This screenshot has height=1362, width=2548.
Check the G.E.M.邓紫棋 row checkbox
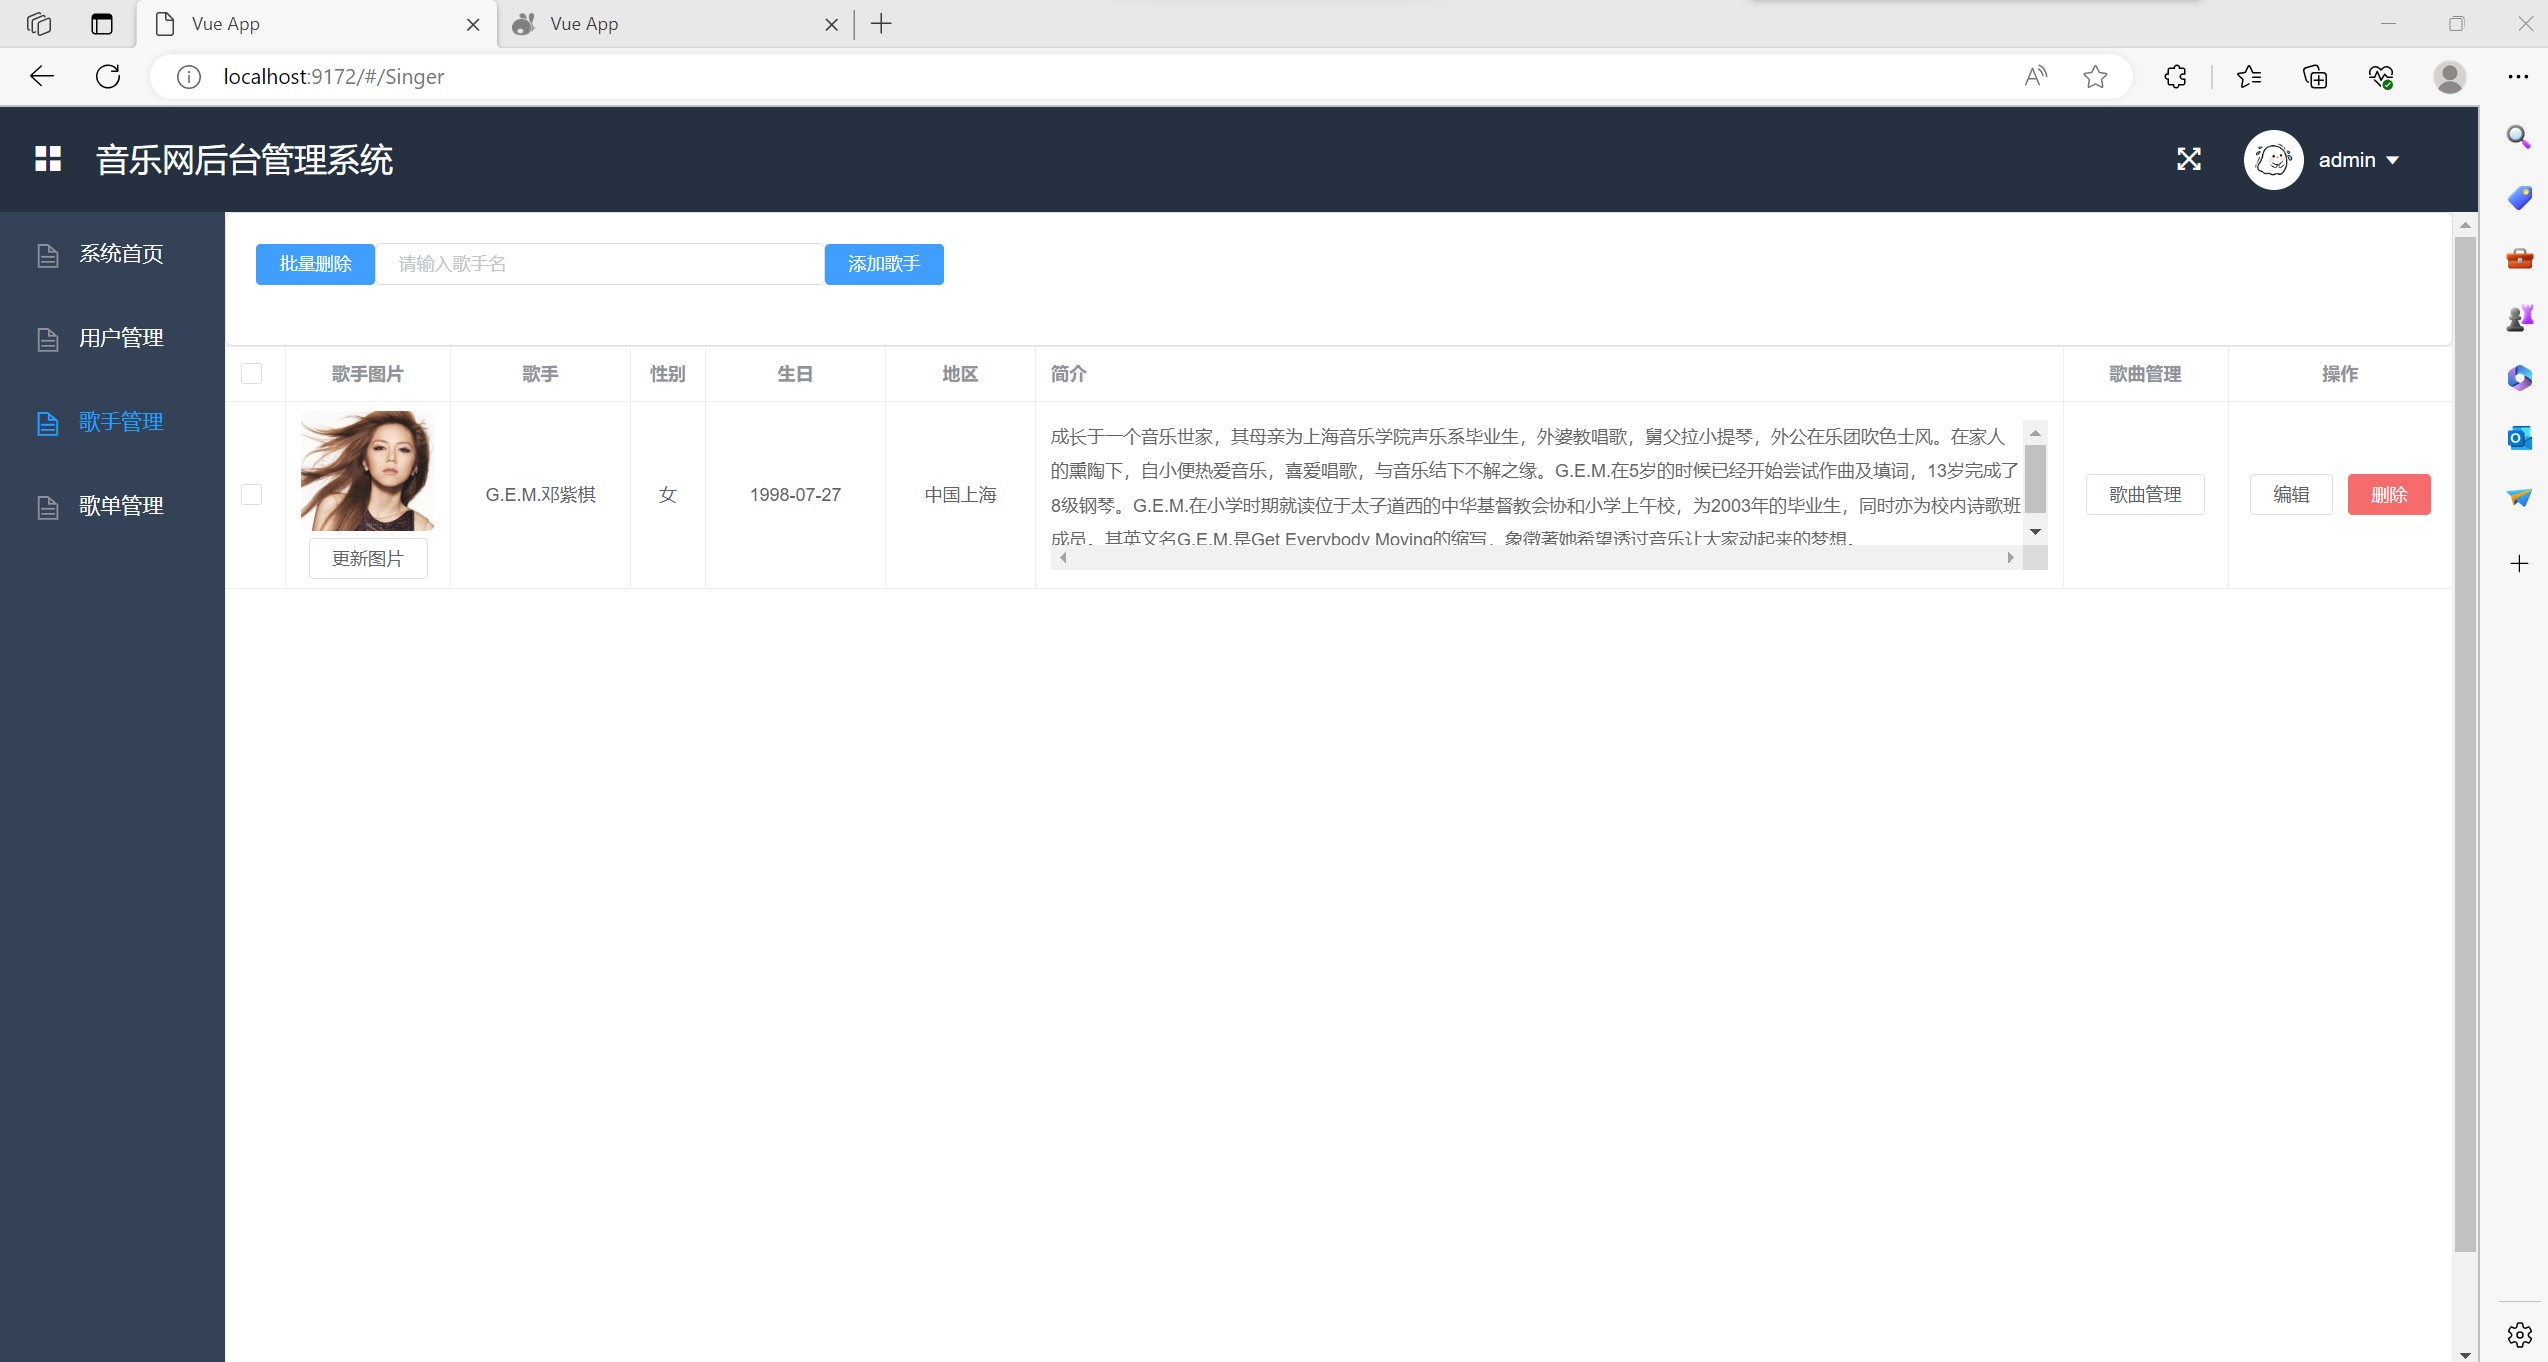(252, 495)
